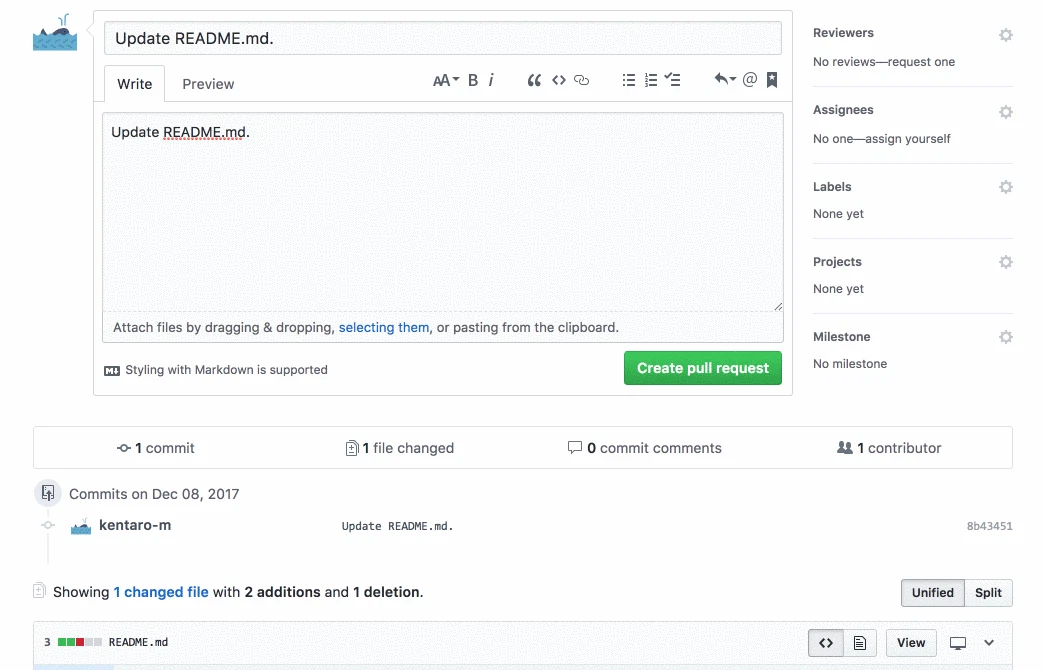Open the text size heading dropdown
The image size is (1045, 670).
(x=446, y=81)
